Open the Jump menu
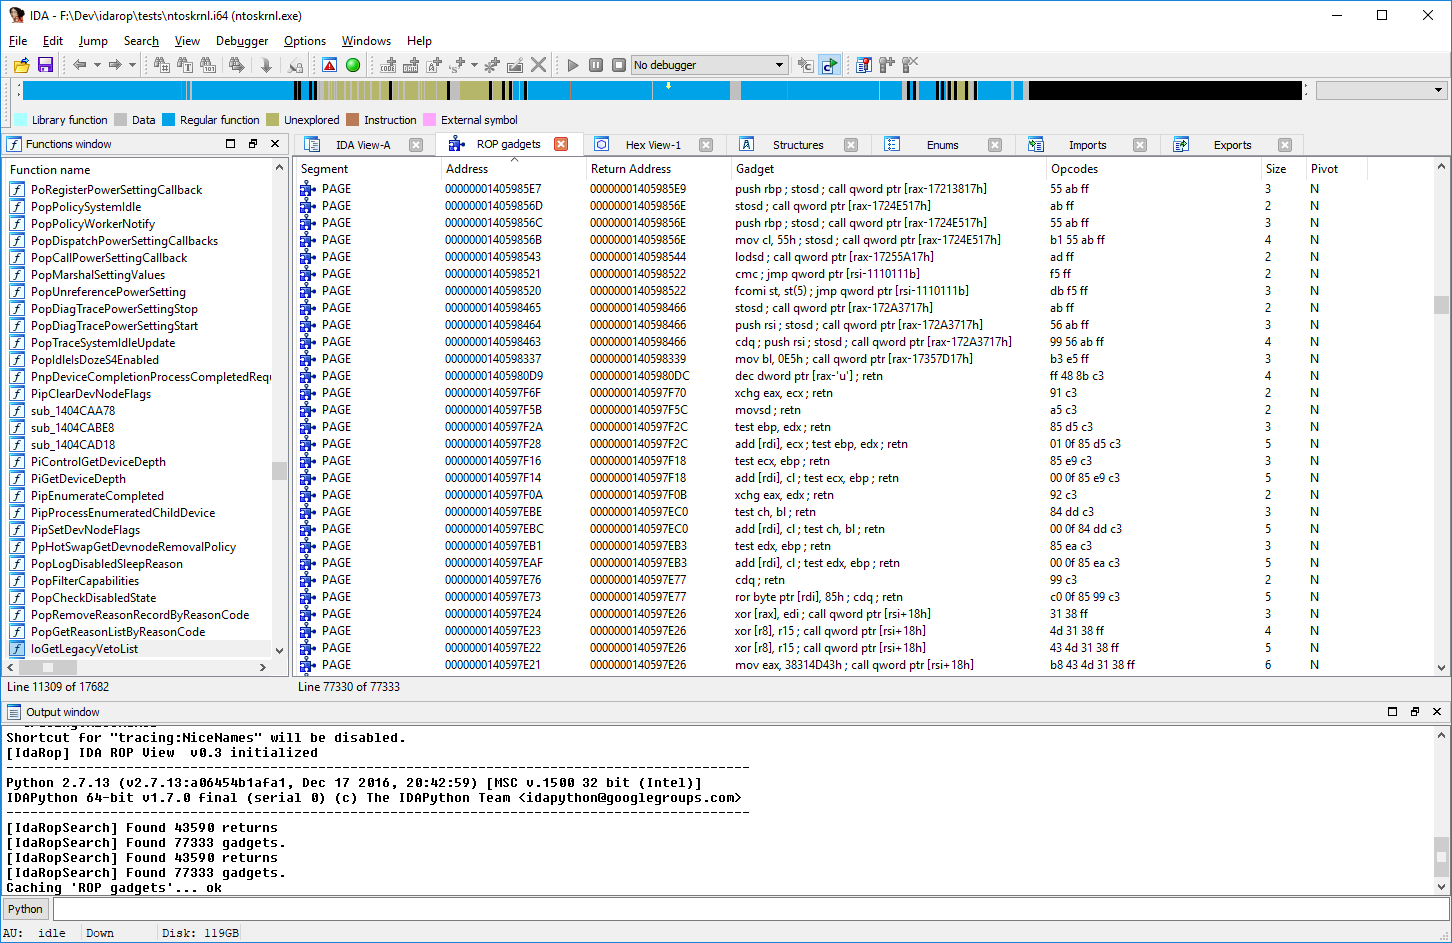1452x943 pixels. pos(93,41)
